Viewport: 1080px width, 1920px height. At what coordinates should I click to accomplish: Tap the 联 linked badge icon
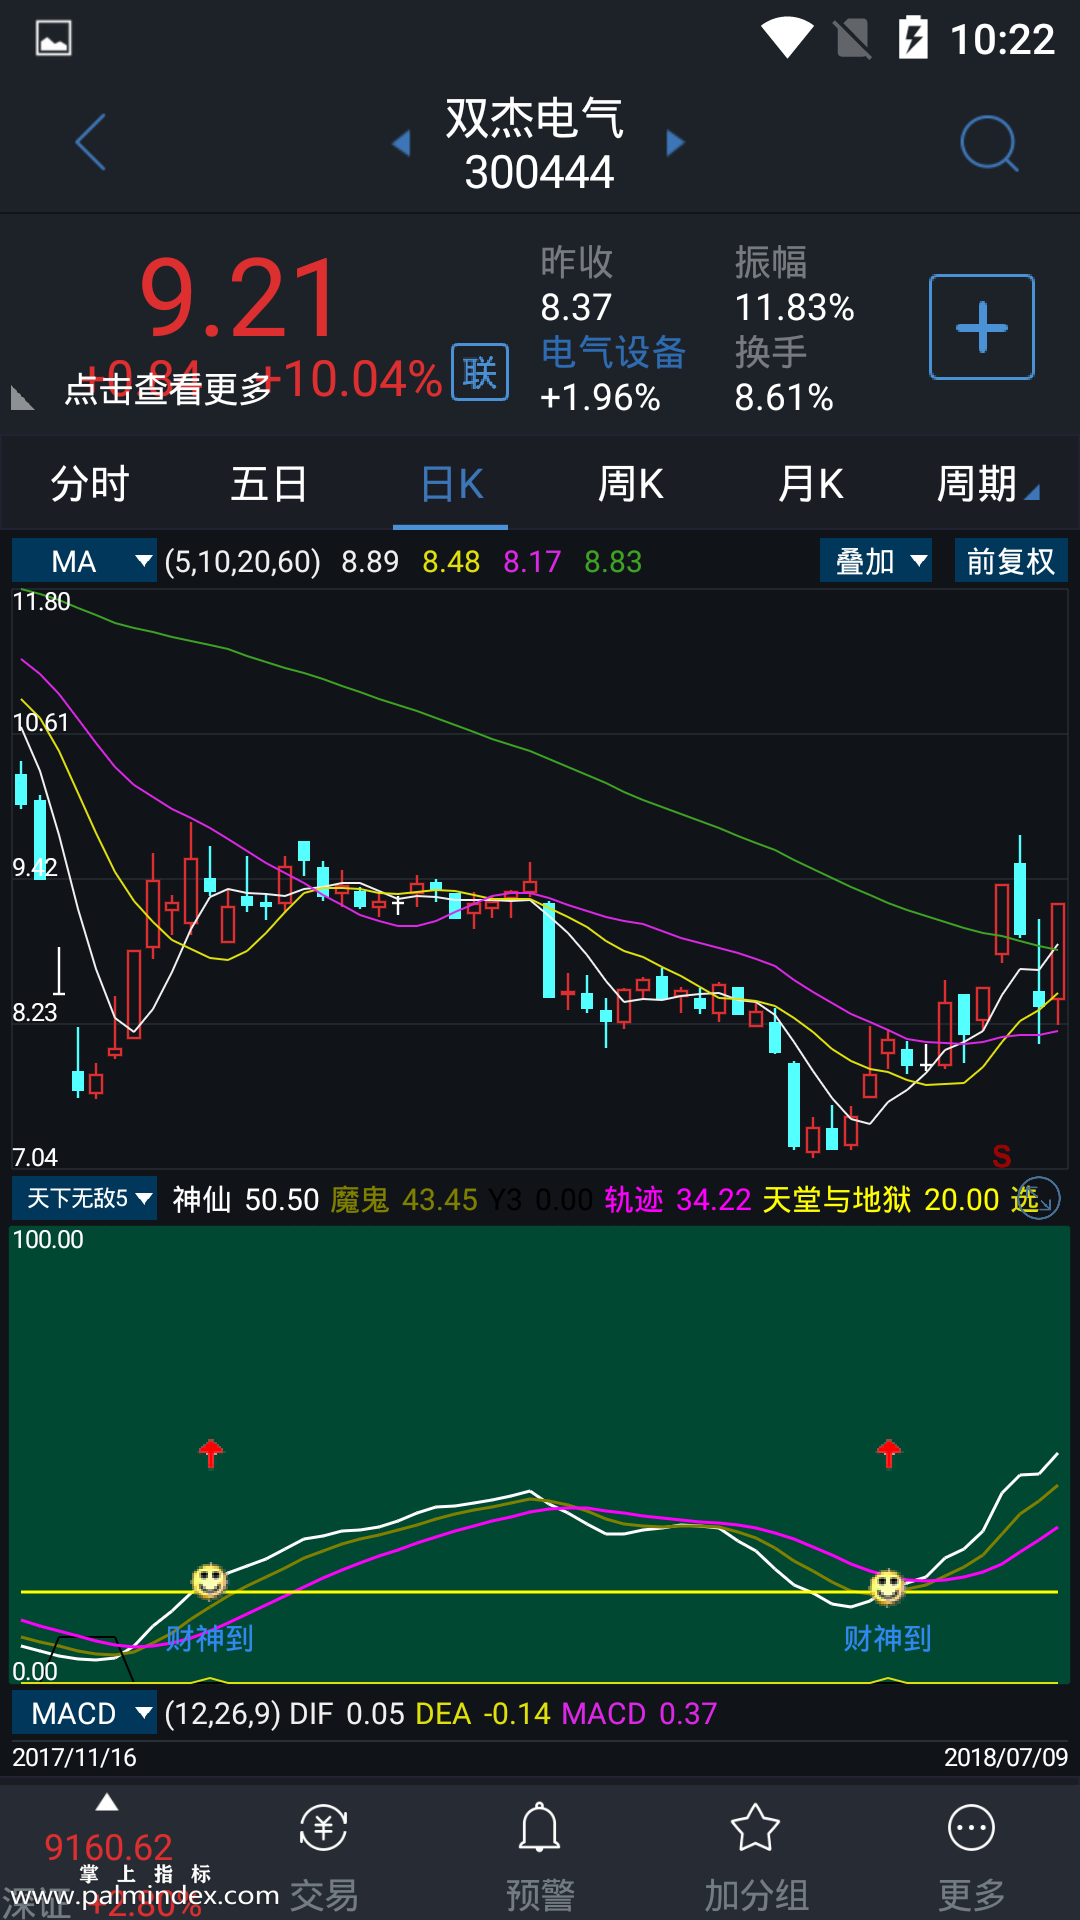click(x=480, y=372)
